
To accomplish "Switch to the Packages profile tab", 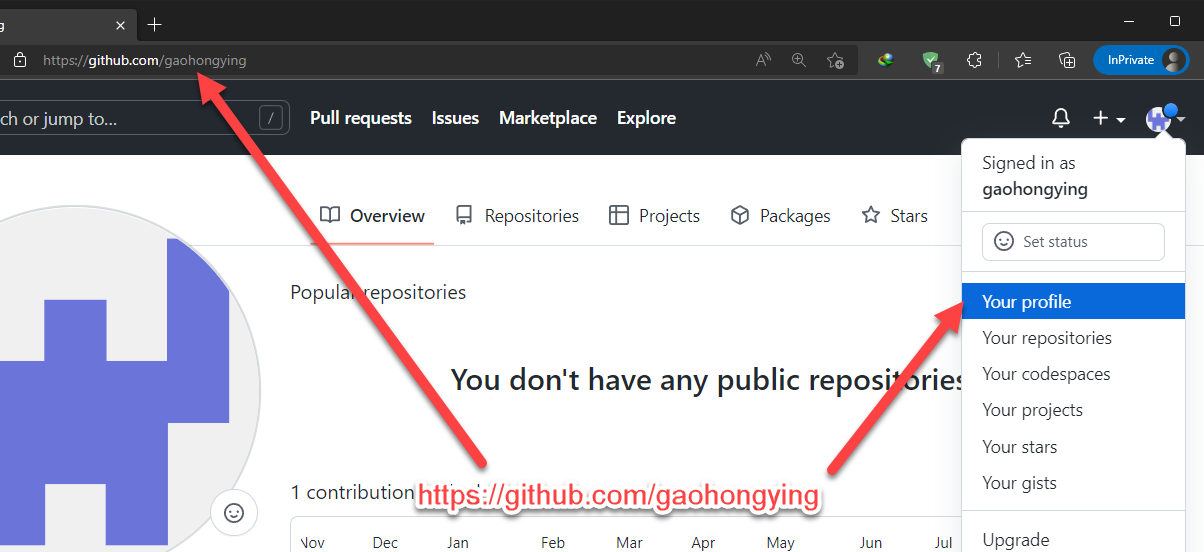I will [x=781, y=215].
